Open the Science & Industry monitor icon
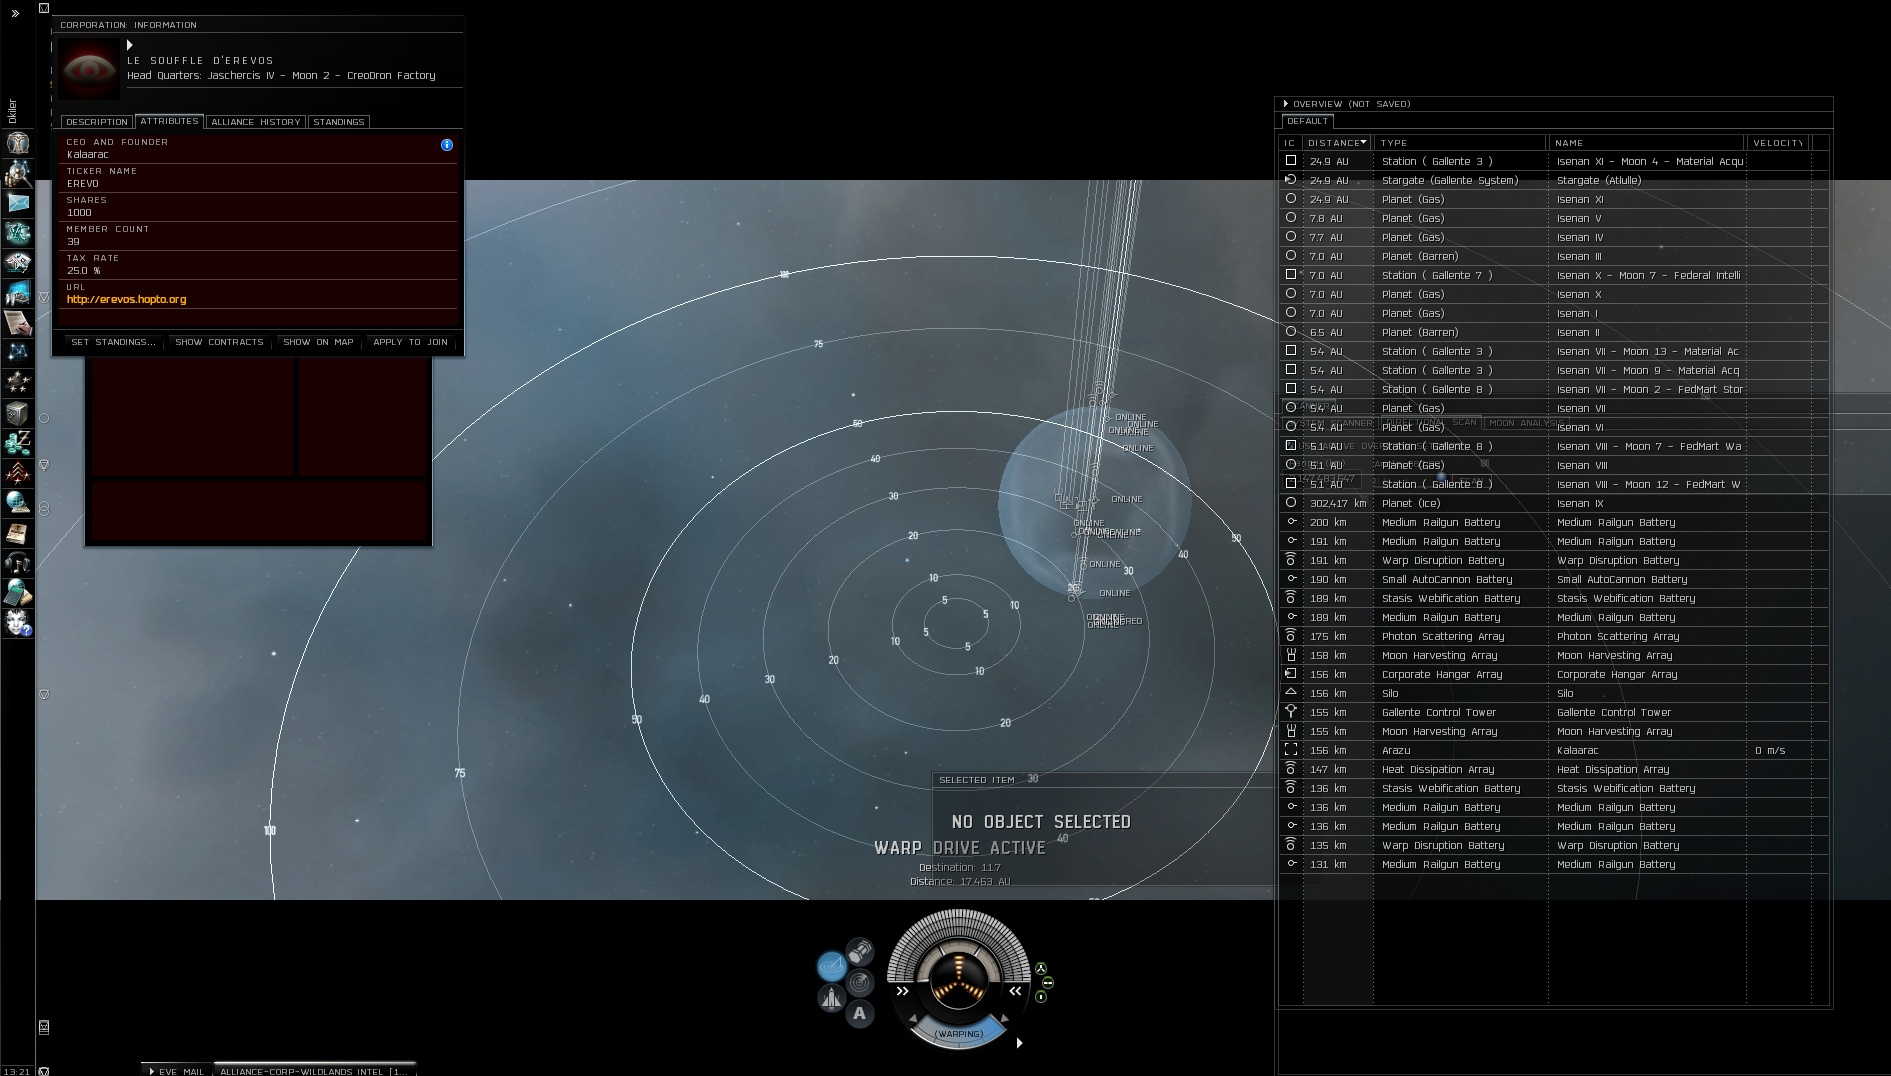The image size is (1891, 1076). click(x=17, y=293)
